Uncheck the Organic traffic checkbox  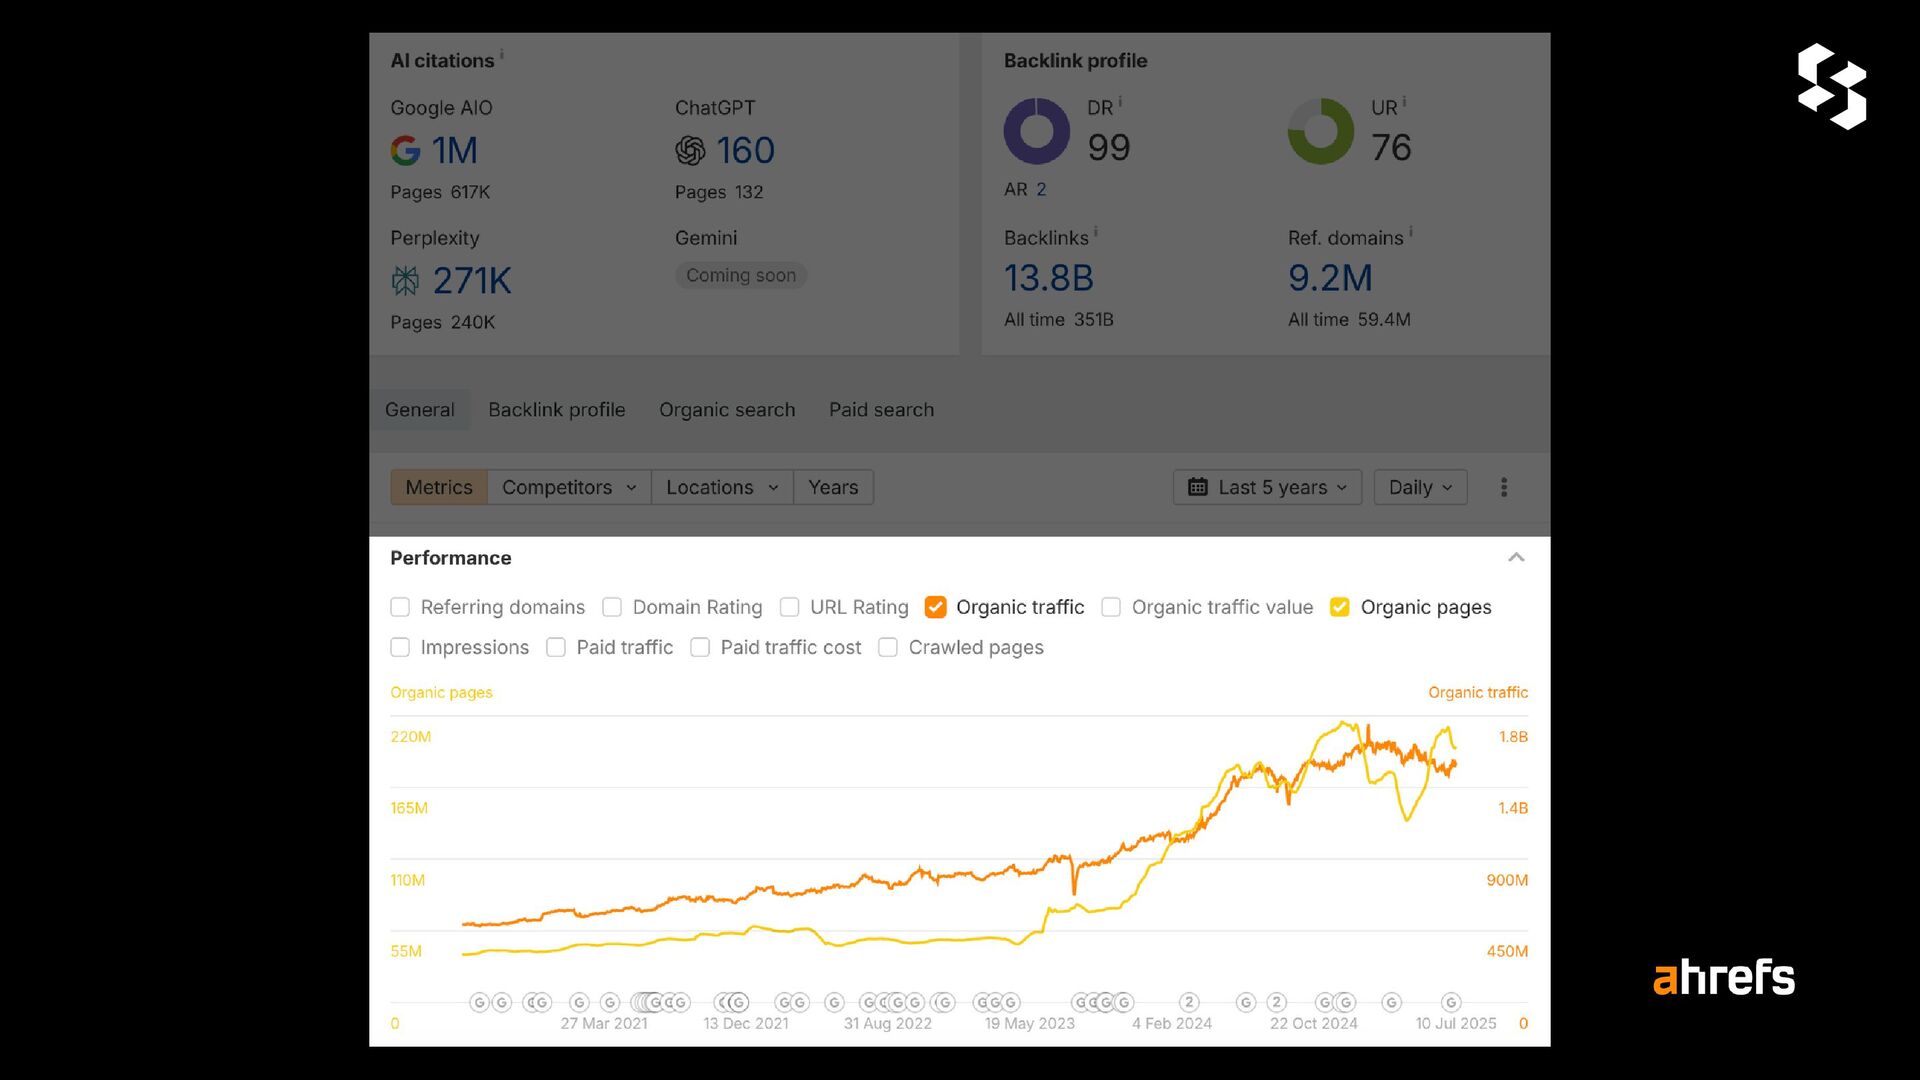pos(936,607)
